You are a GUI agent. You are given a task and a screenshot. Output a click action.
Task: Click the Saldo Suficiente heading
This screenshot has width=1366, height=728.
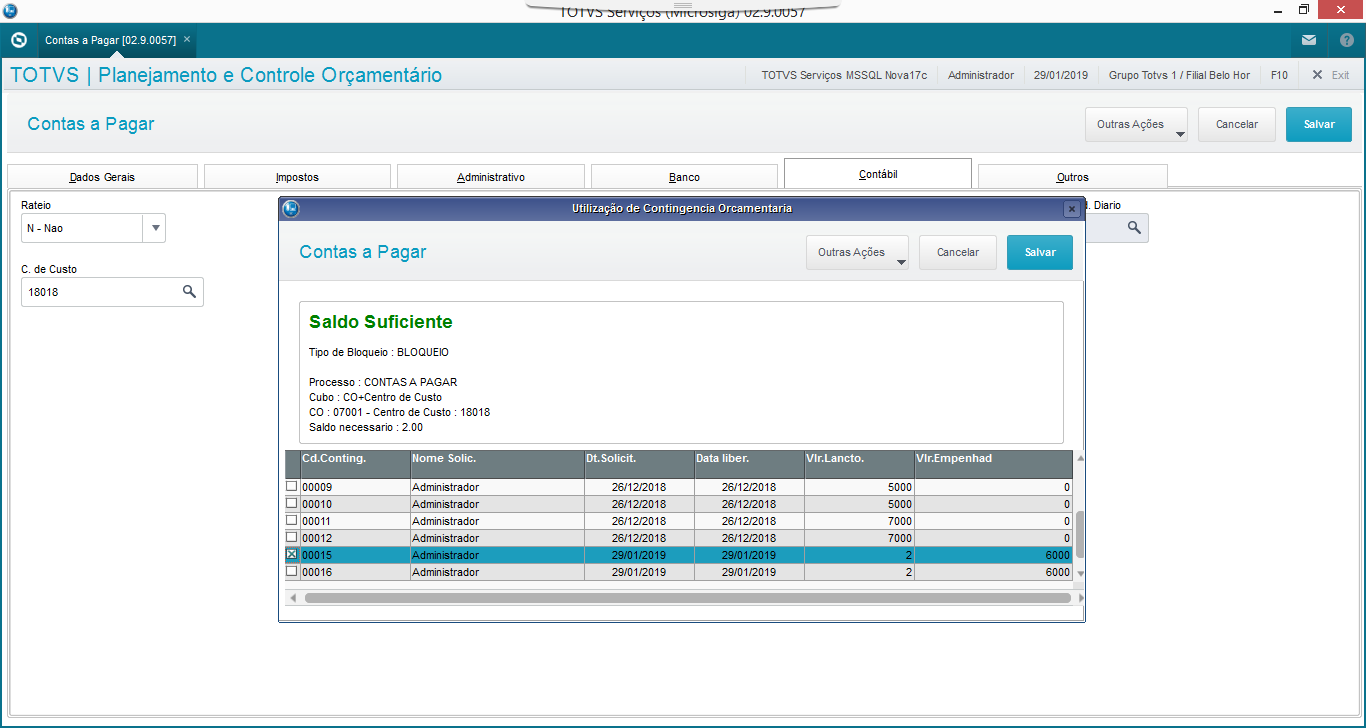[x=381, y=322]
